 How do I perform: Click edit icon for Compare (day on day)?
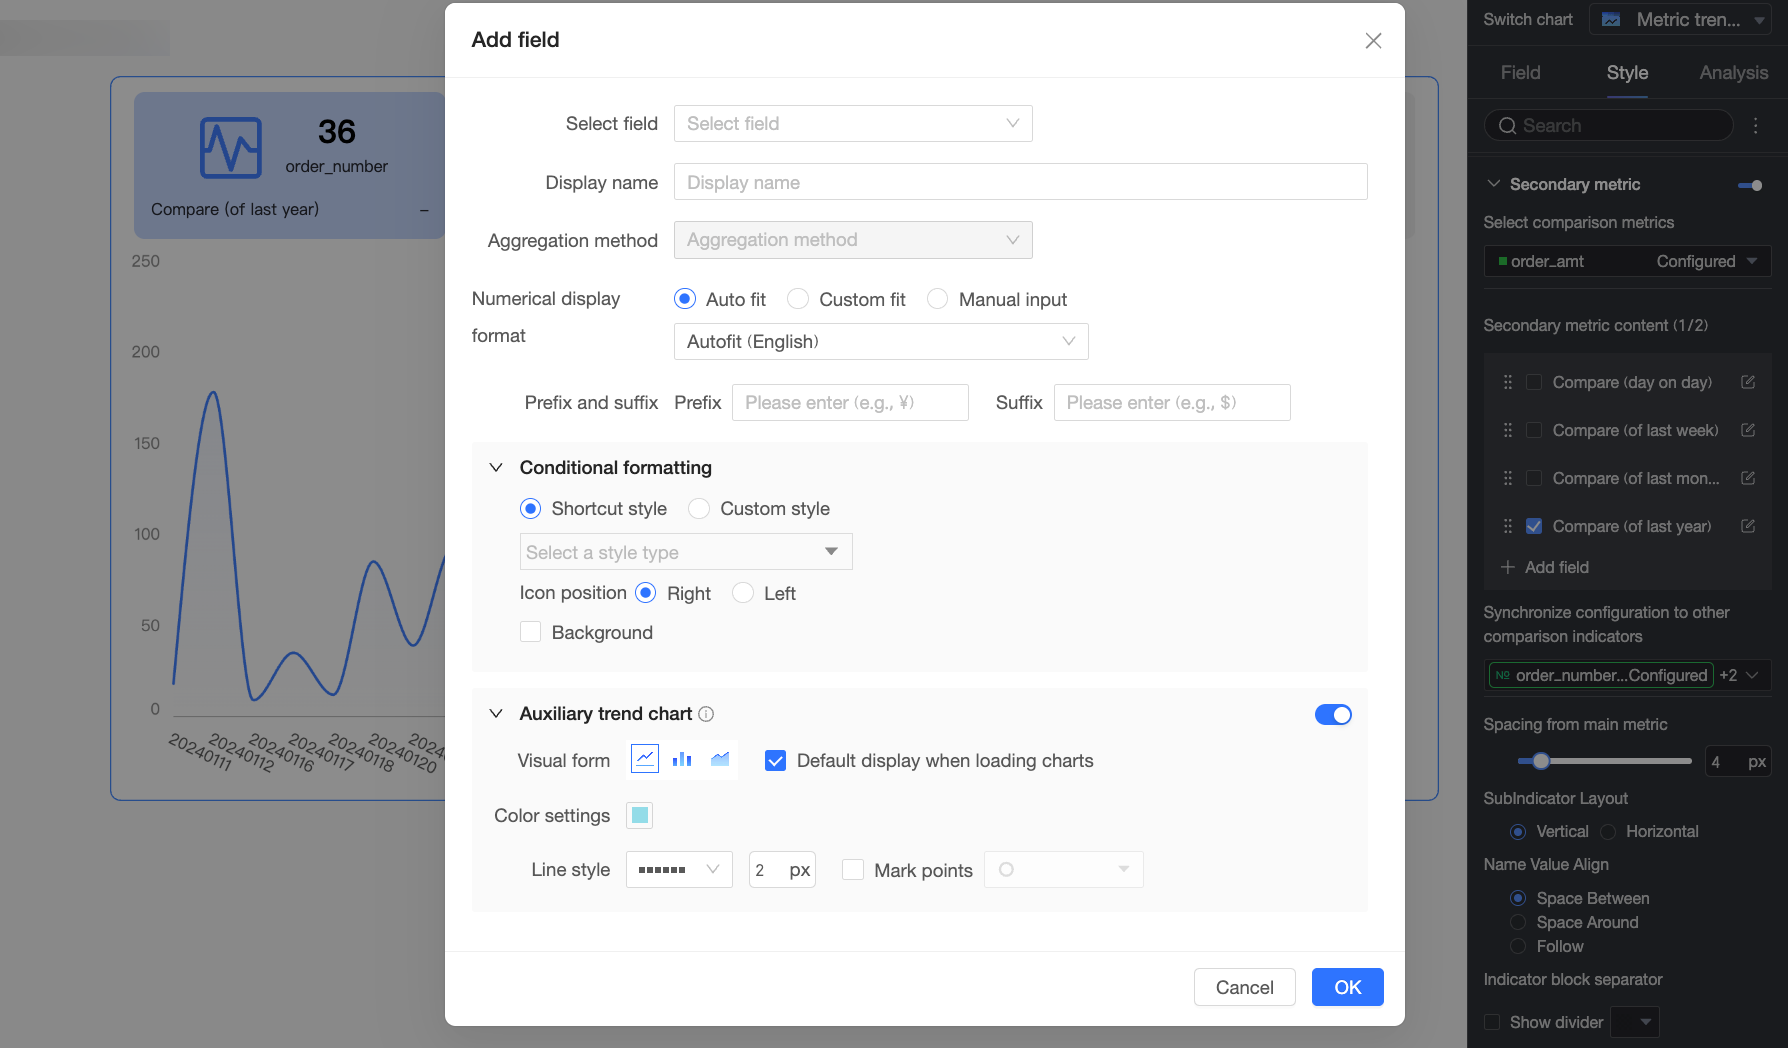tap(1748, 382)
